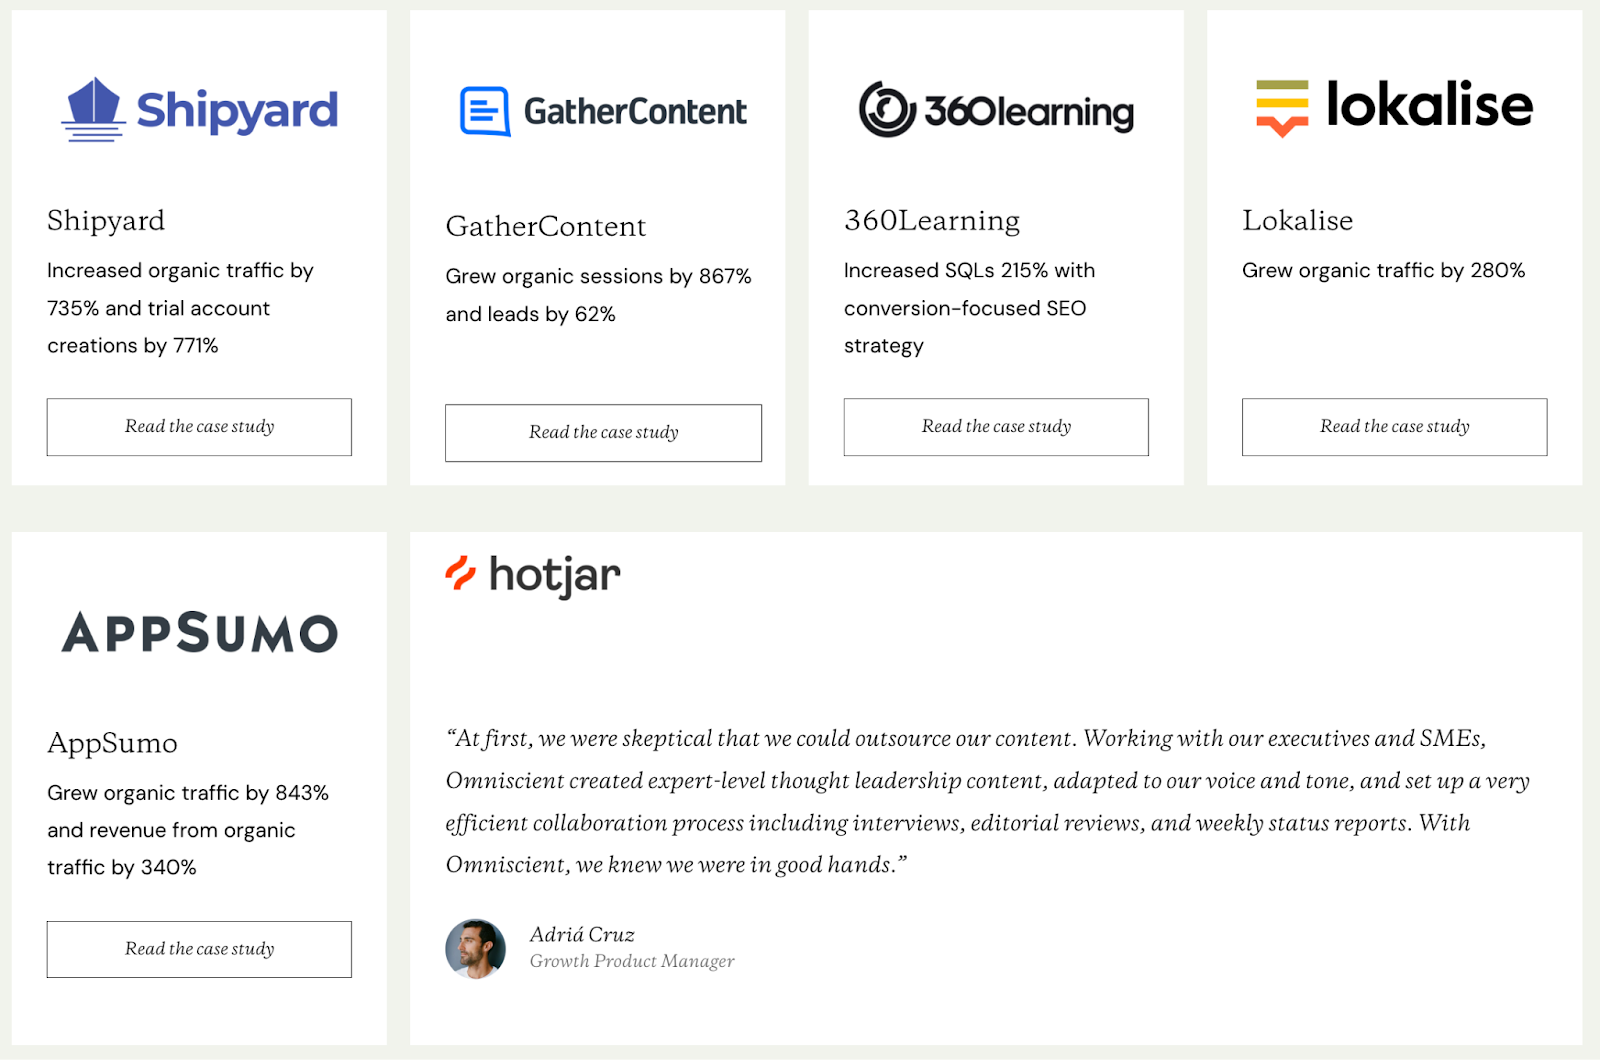
Task: Click the name Adriá Cruz
Action: (582, 934)
